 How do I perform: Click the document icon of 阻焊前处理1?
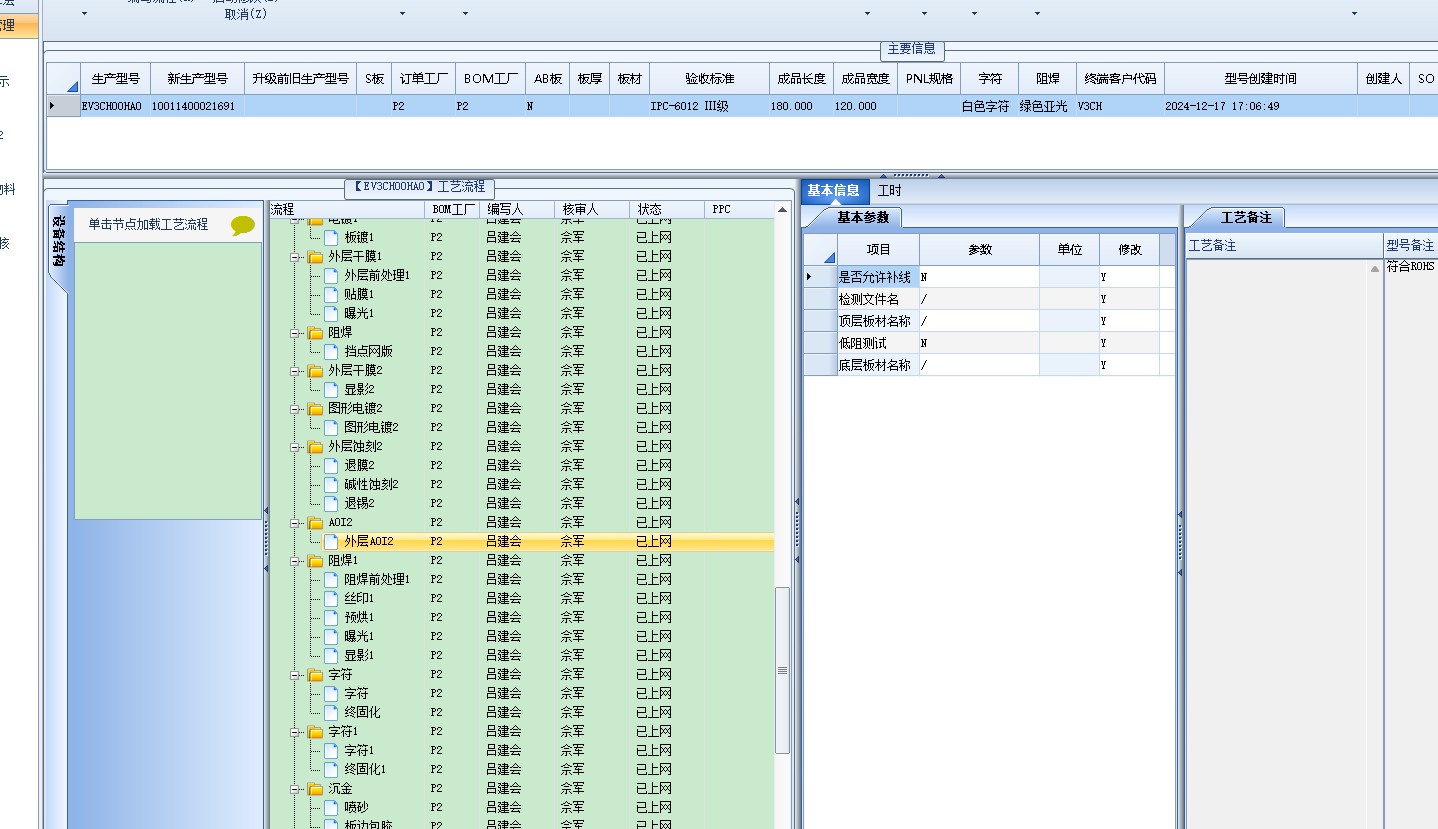[331, 580]
